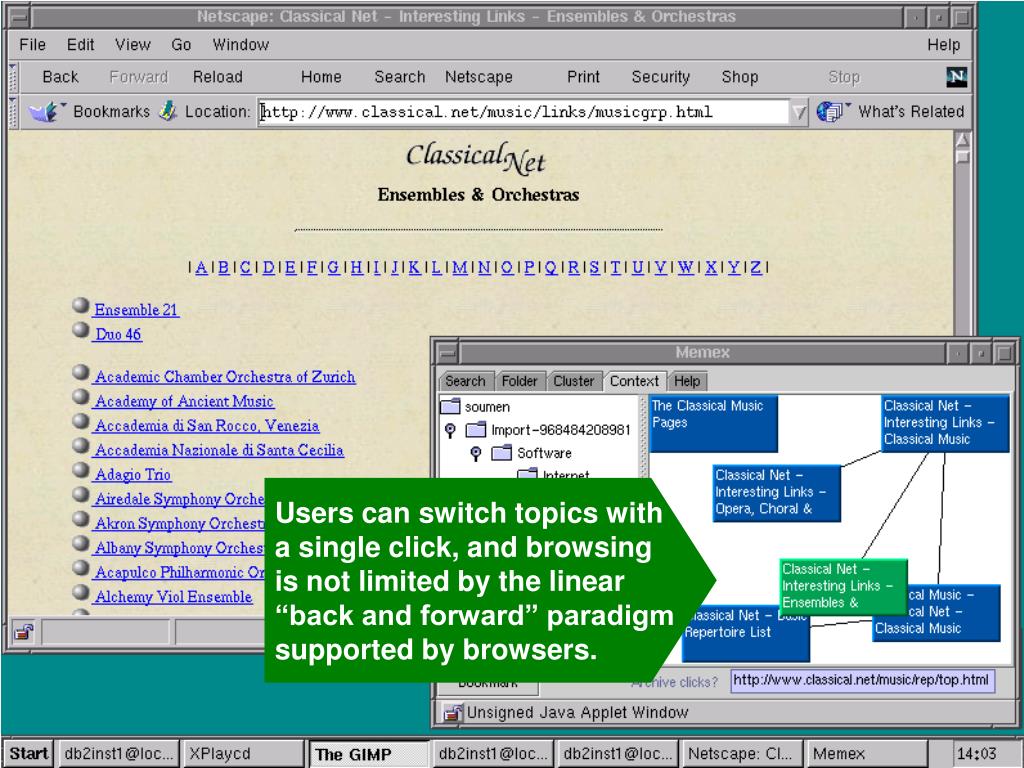This screenshot has height=768, width=1024.
Task: Click the What's Related icon
Action: pyautogui.click(x=830, y=112)
